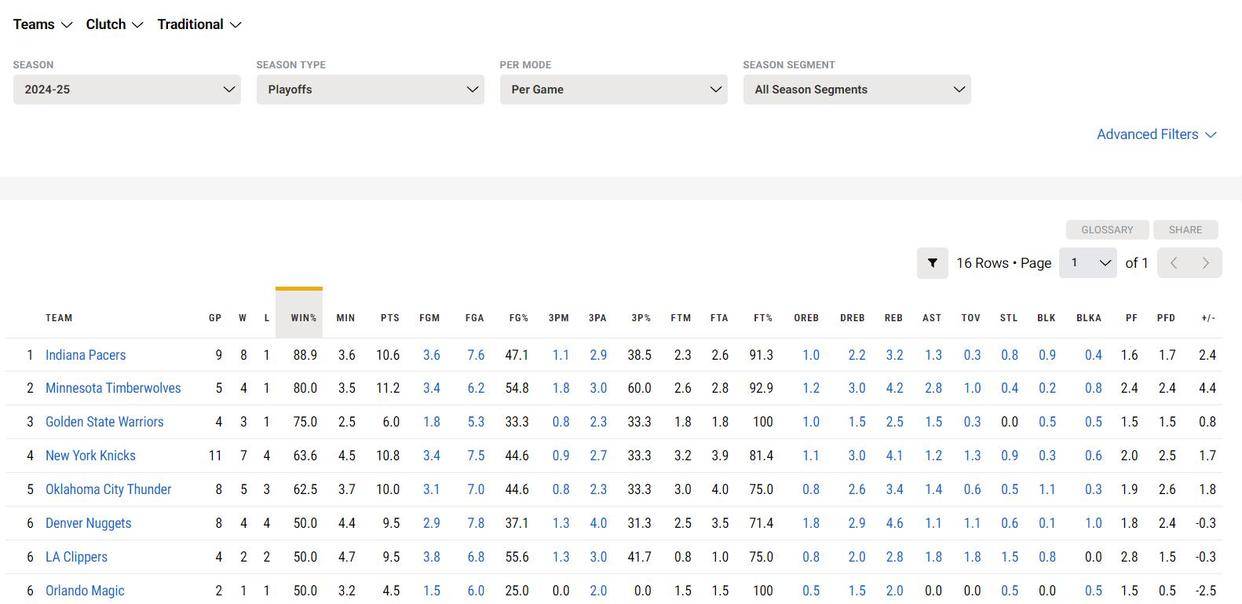Sort table by PFD column header
The height and width of the screenshot is (604, 1242).
coord(1167,318)
